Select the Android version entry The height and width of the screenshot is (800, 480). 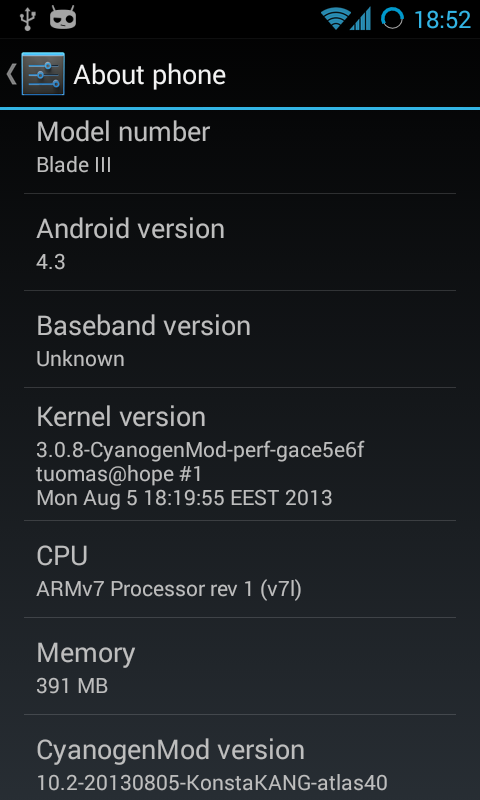coord(240,242)
